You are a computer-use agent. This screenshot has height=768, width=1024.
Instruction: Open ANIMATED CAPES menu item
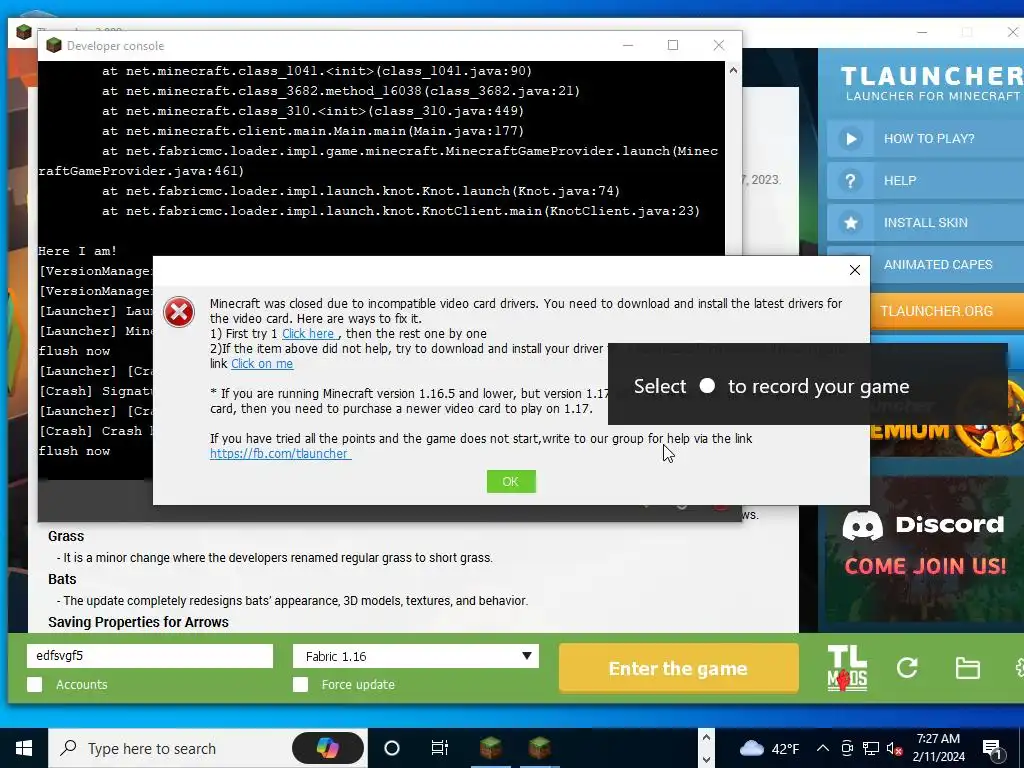[938, 264]
